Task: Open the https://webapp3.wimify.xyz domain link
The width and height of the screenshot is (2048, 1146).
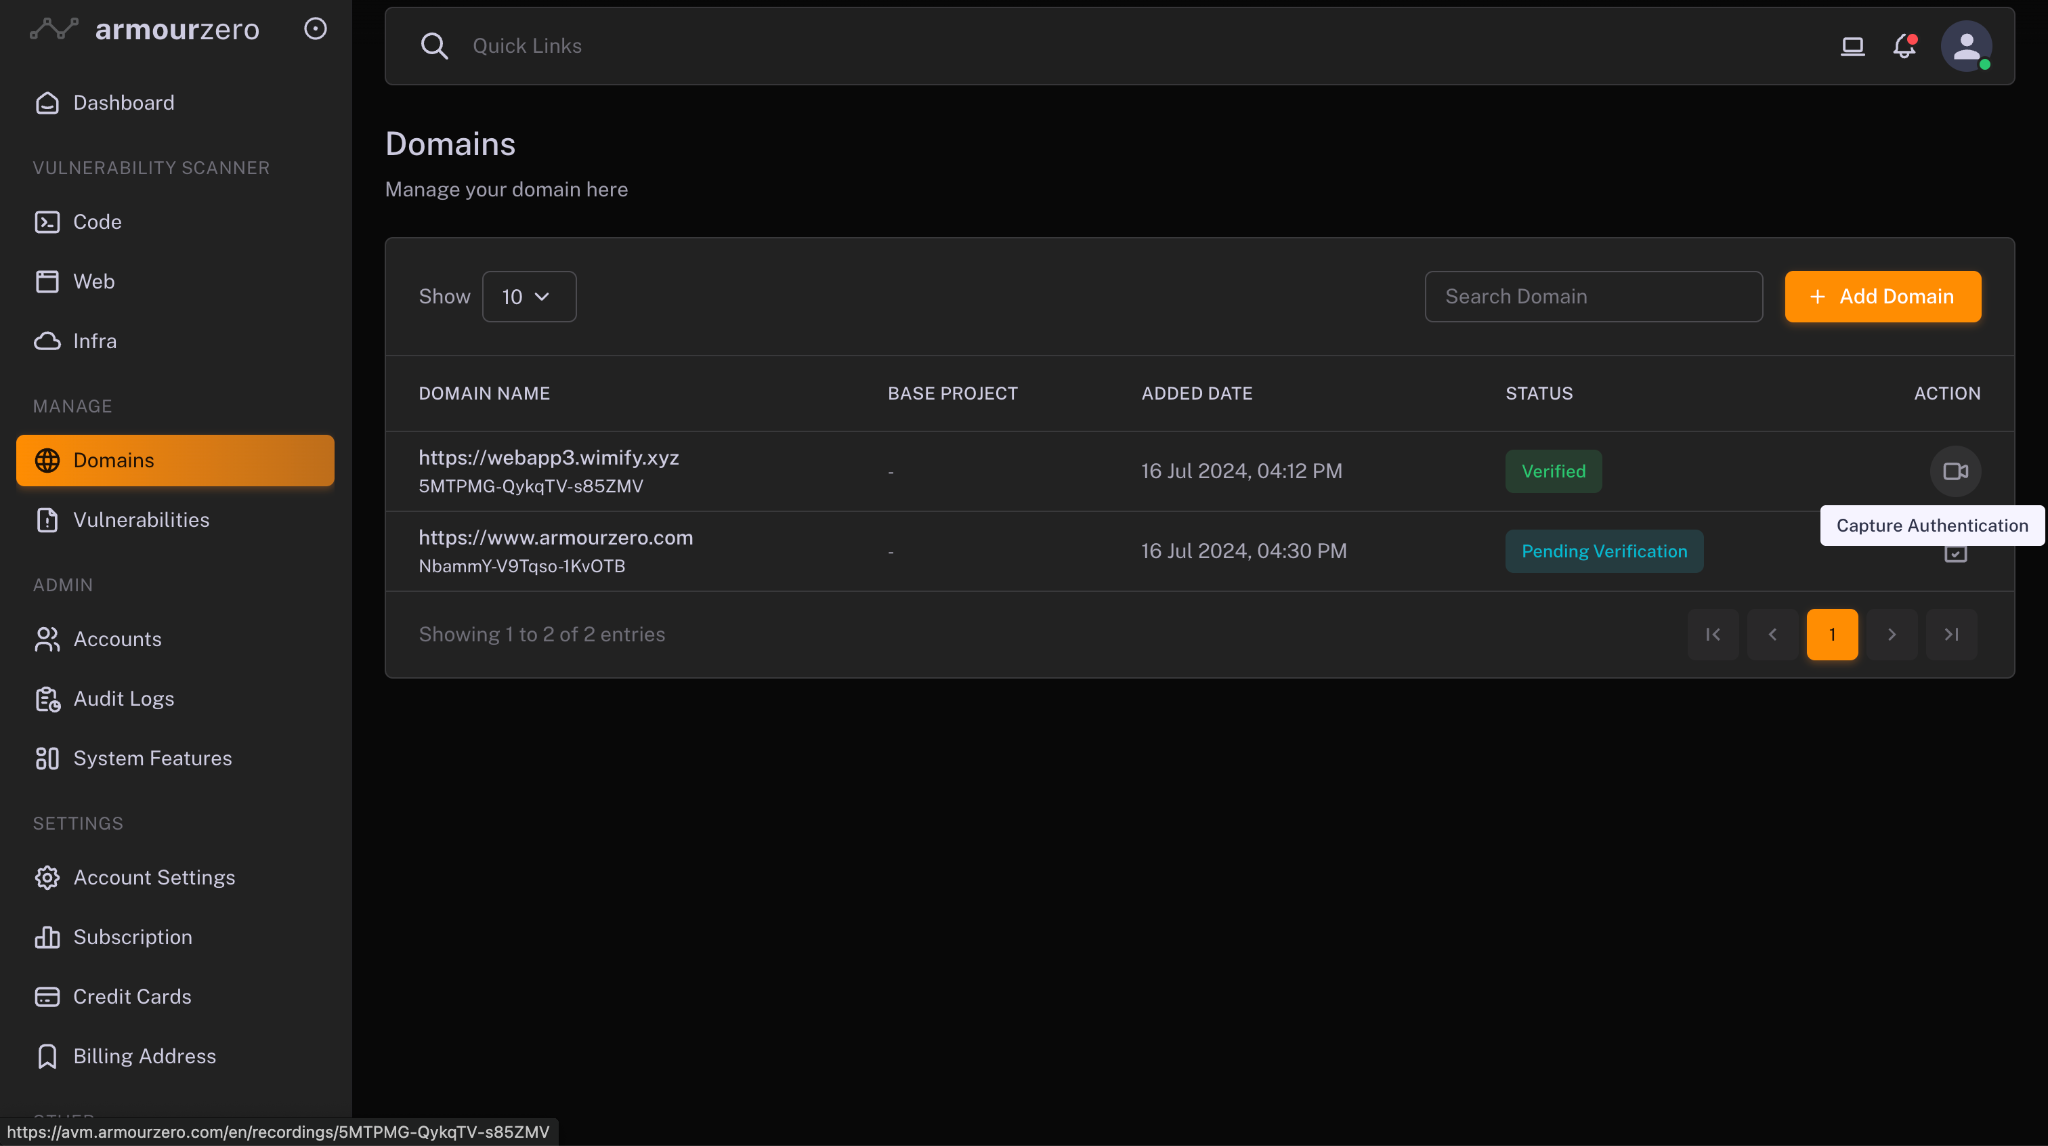Action: (548, 458)
